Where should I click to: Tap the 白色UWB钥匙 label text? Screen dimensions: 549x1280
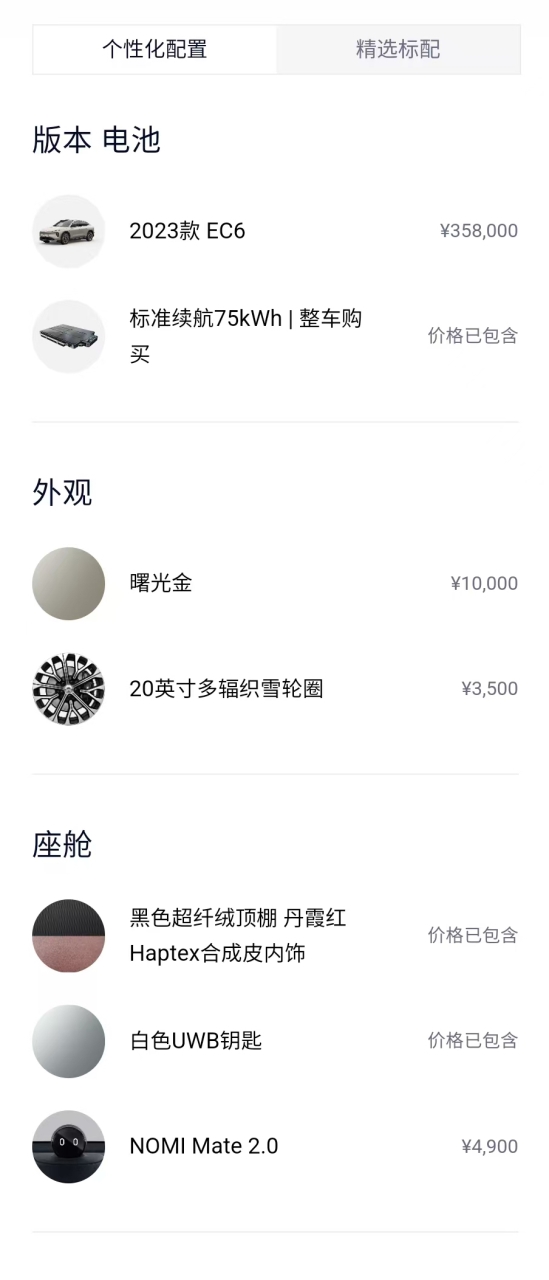click(195, 1041)
